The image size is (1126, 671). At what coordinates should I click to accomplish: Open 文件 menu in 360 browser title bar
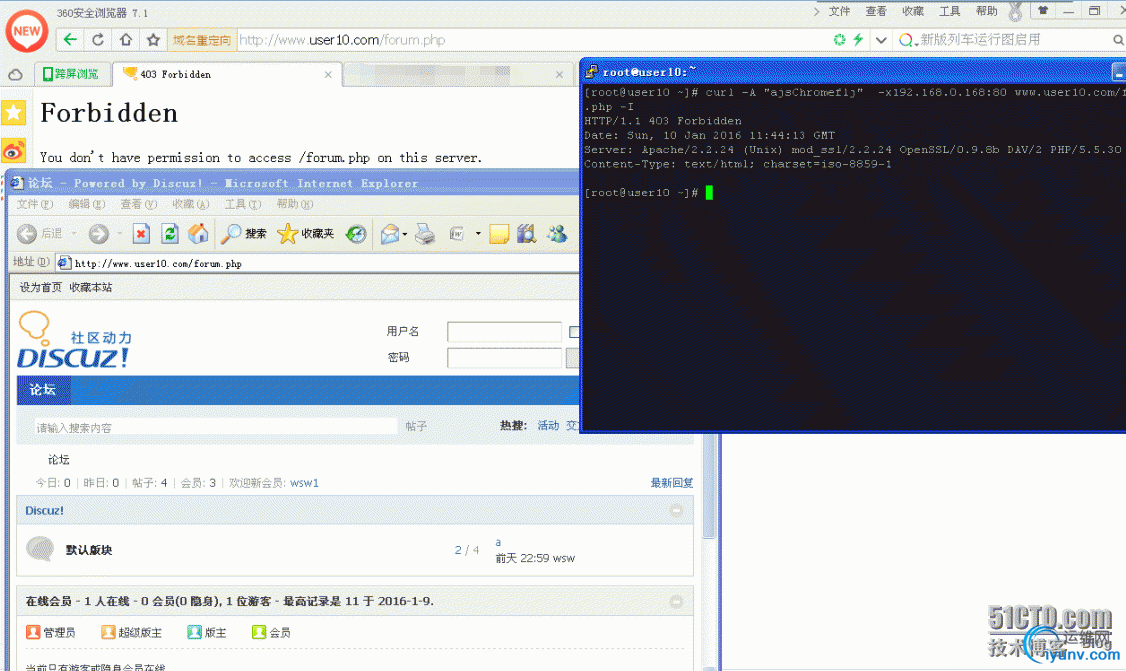coord(839,11)
